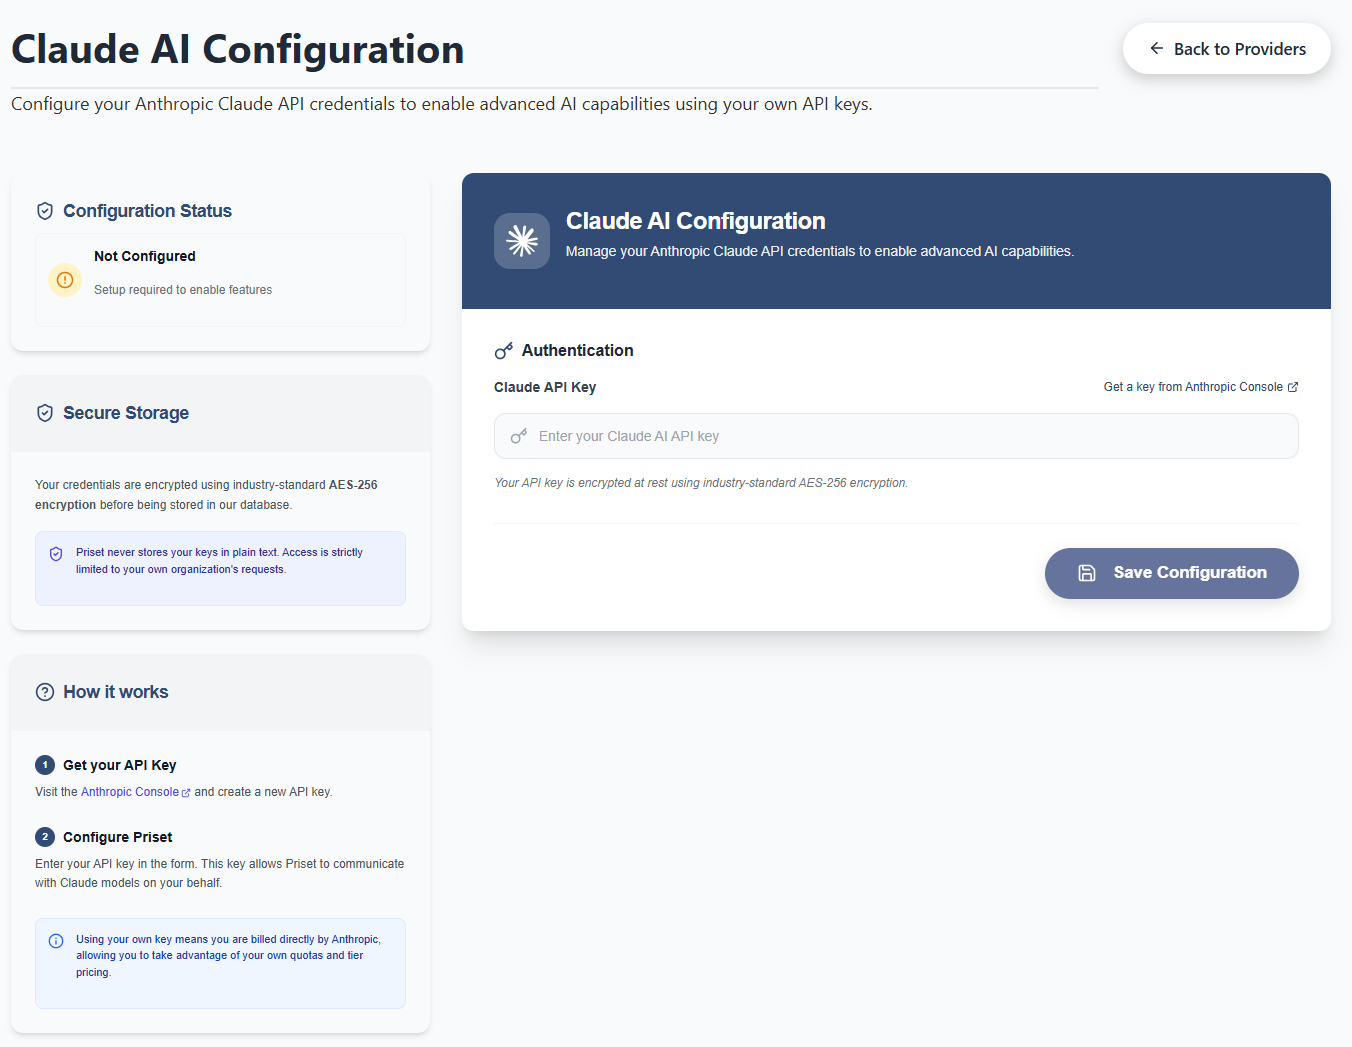This screenshot has width=1352, height=1047.
Task: Click the key icon inside API key field
Action: (519, 436)
